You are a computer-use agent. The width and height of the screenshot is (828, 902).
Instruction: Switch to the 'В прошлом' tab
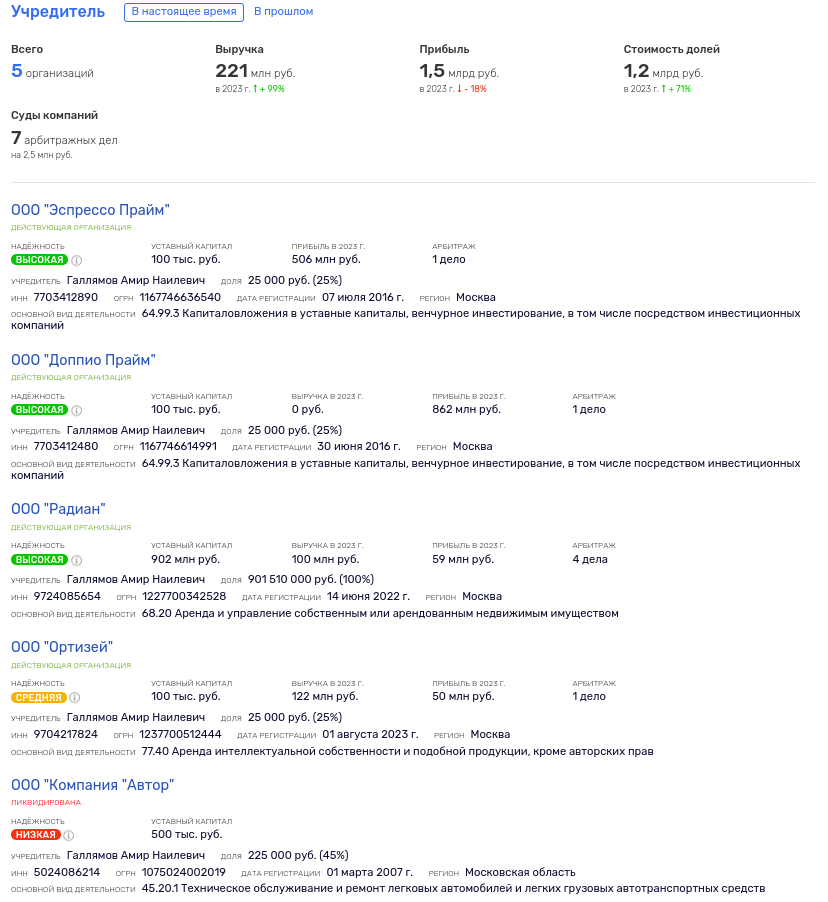click(x=284, y=12)
